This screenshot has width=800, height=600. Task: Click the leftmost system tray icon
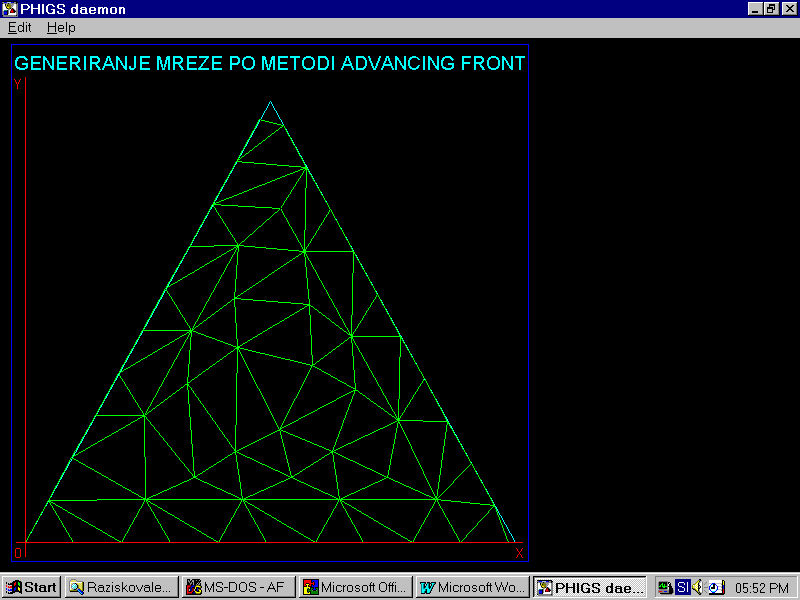coord(665,587)
